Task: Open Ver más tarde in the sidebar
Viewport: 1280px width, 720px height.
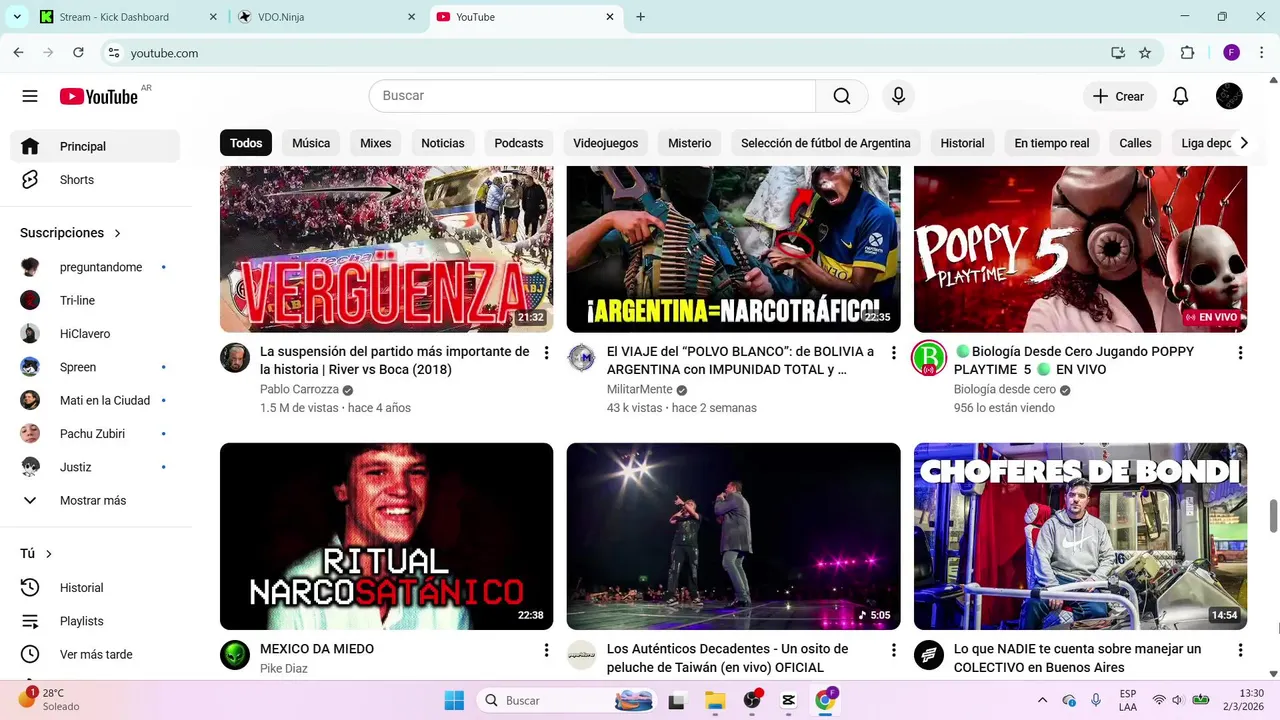Action: click(95, 654)
